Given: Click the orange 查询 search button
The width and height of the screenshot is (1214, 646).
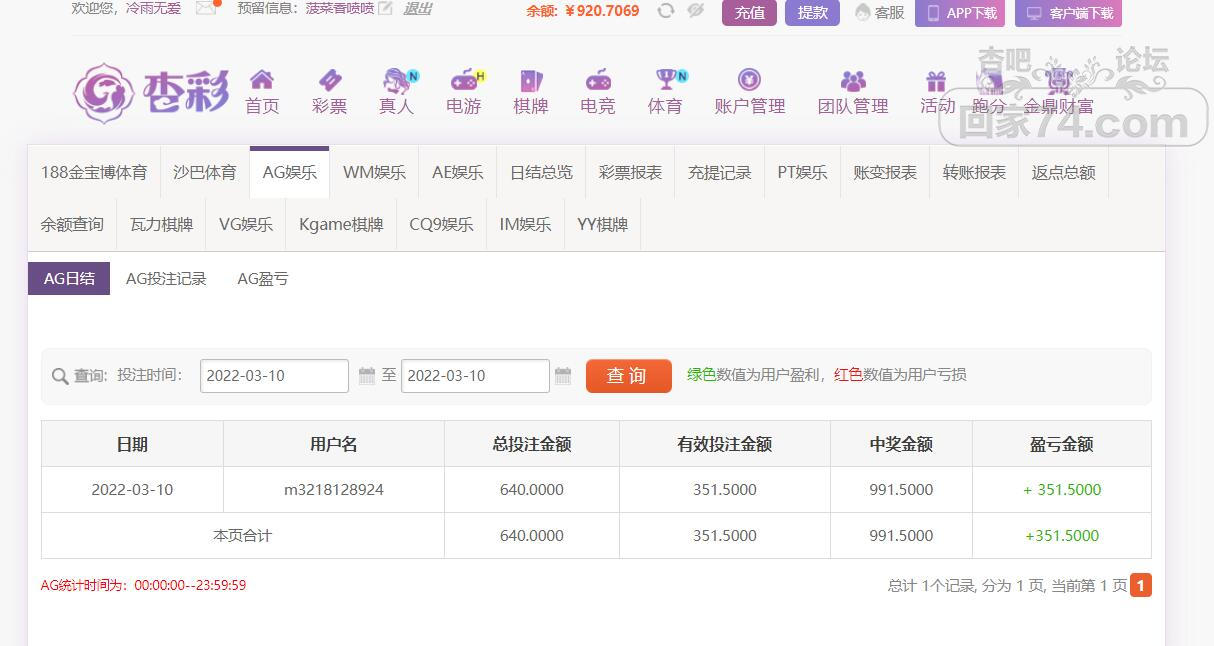Looking at the screenshot, I should click(628, 376).
